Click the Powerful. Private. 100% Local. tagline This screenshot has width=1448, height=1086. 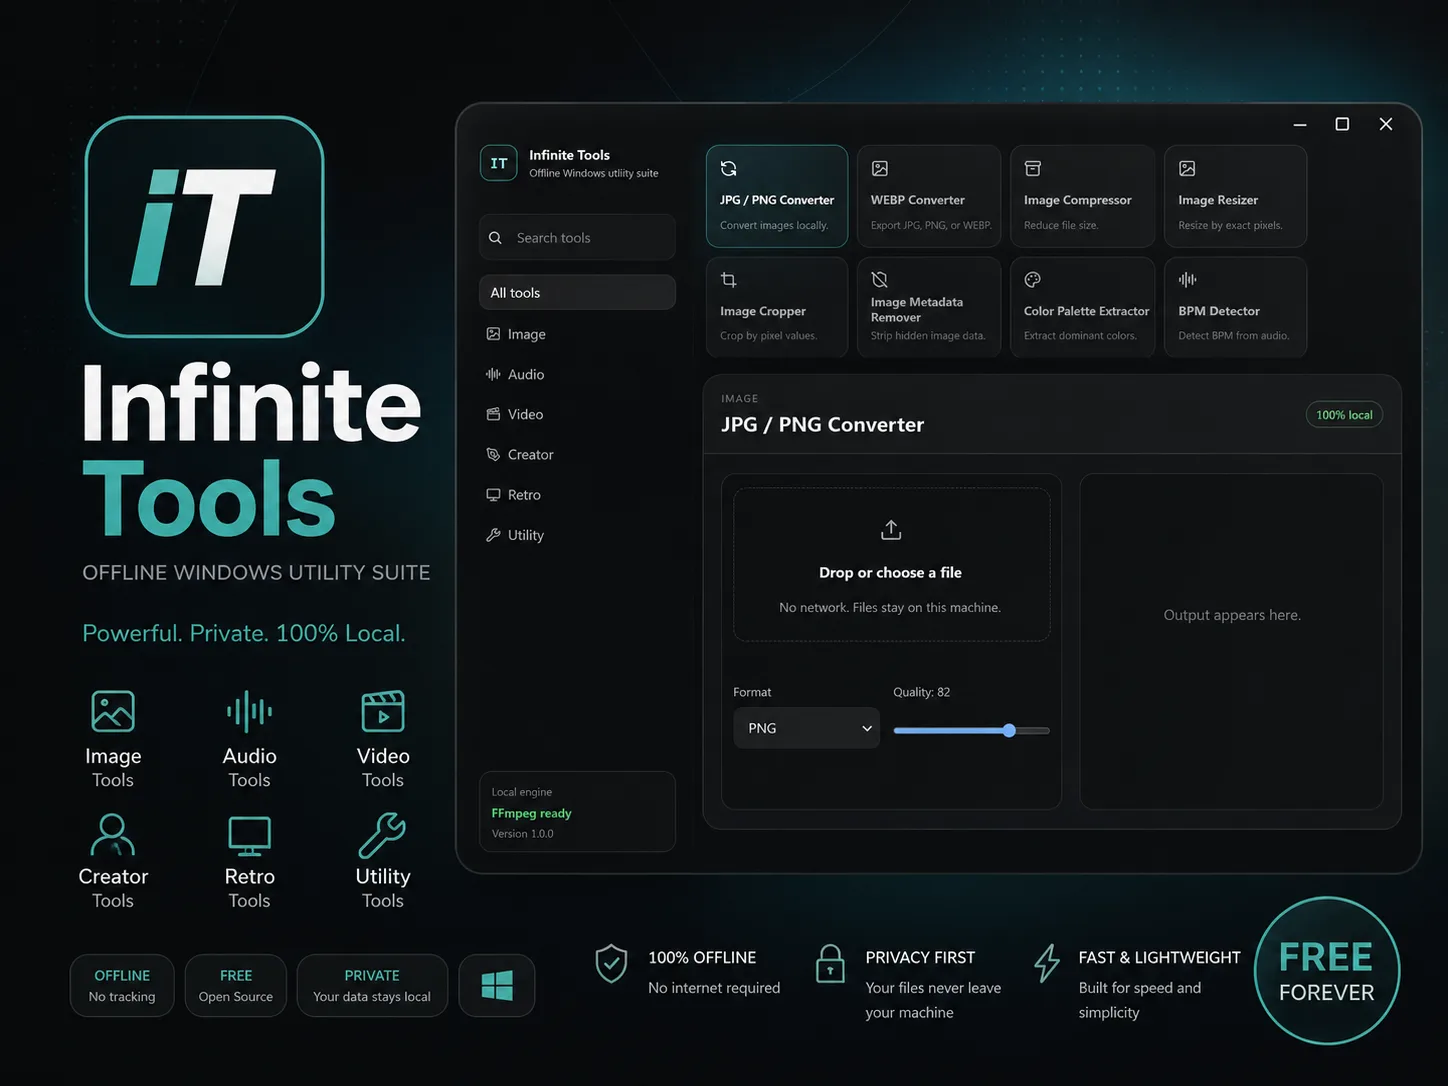[x=244, y=633]
